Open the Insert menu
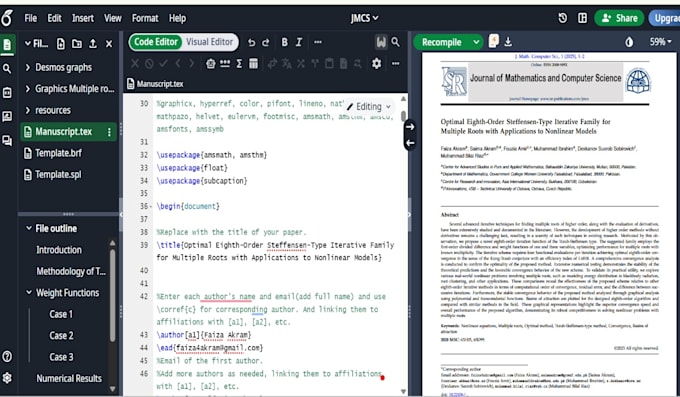This screenshot has width=680, height=397. click(83, 18)
